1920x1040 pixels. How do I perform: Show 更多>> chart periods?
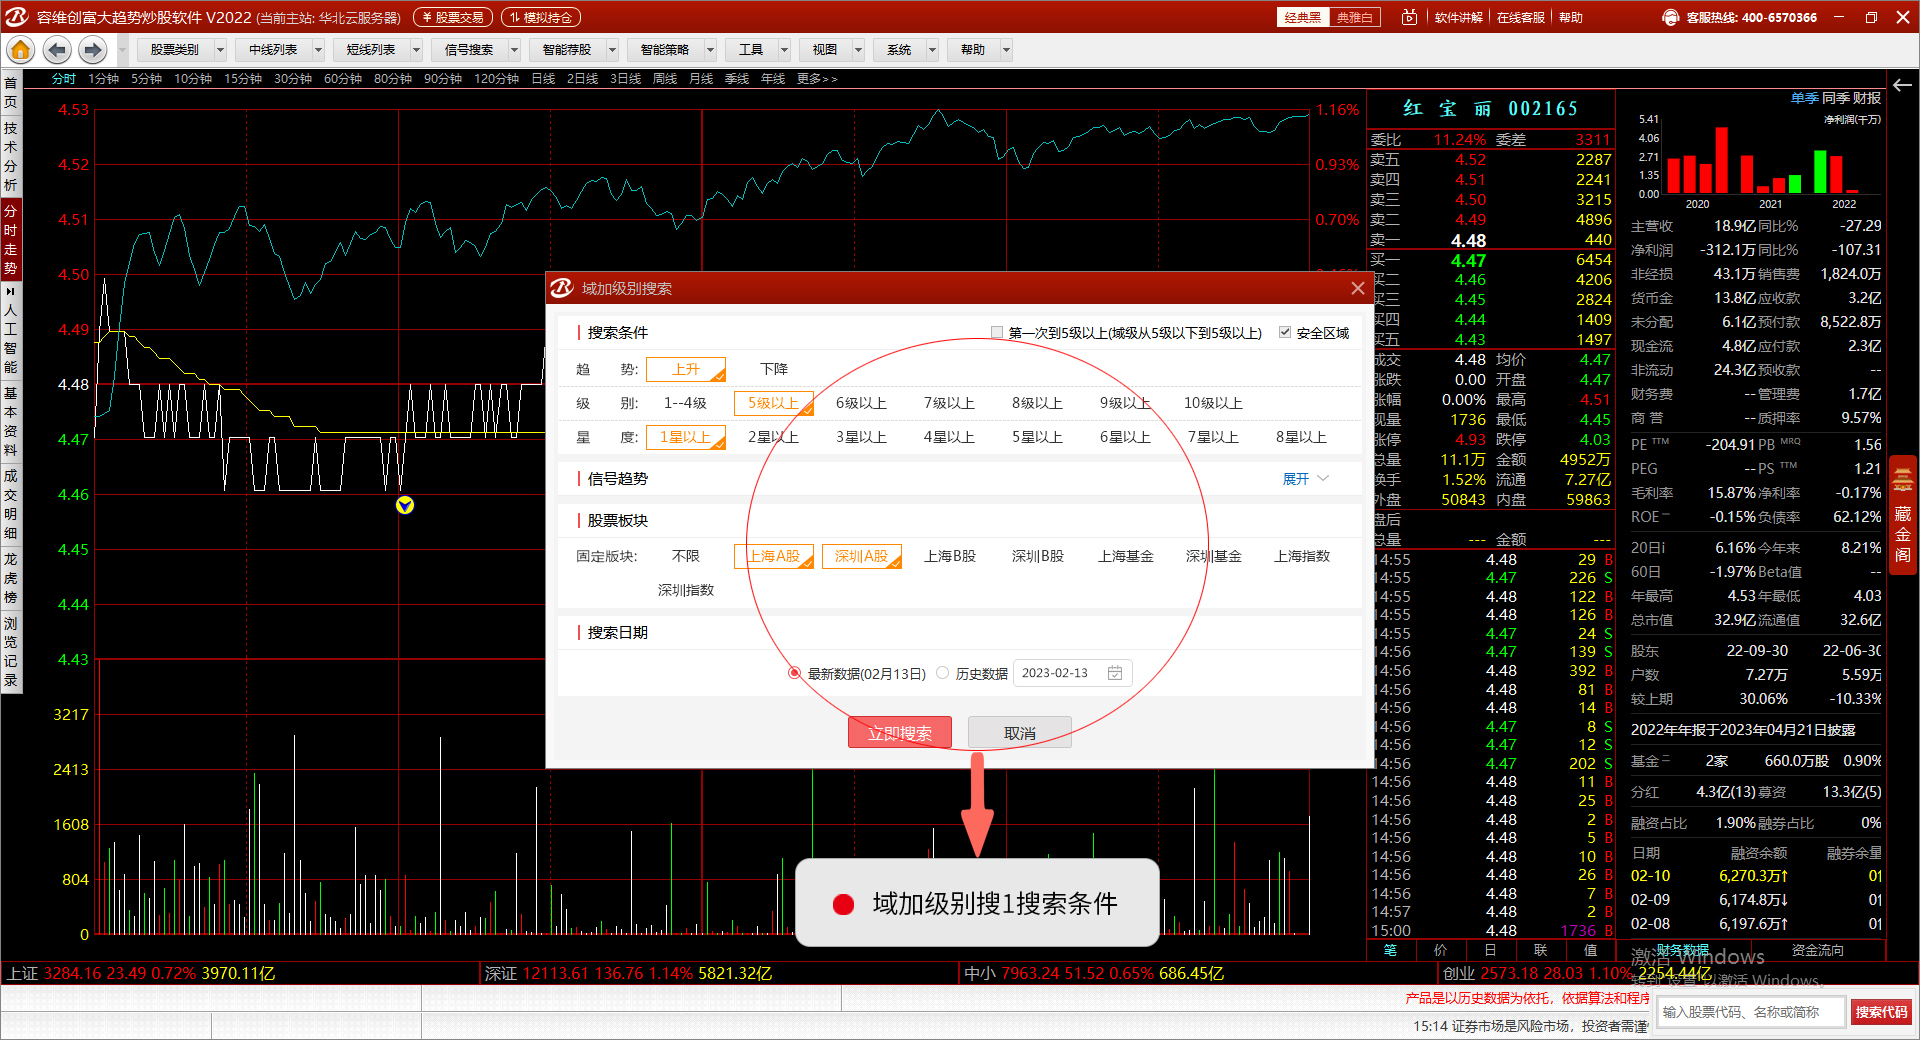click(817, 79)
